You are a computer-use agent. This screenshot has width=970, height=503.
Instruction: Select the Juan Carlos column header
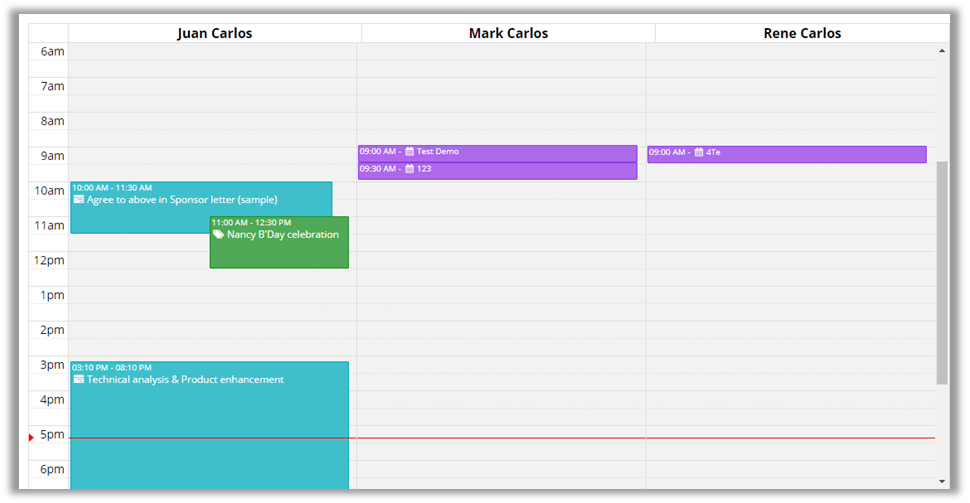point(214,33)
